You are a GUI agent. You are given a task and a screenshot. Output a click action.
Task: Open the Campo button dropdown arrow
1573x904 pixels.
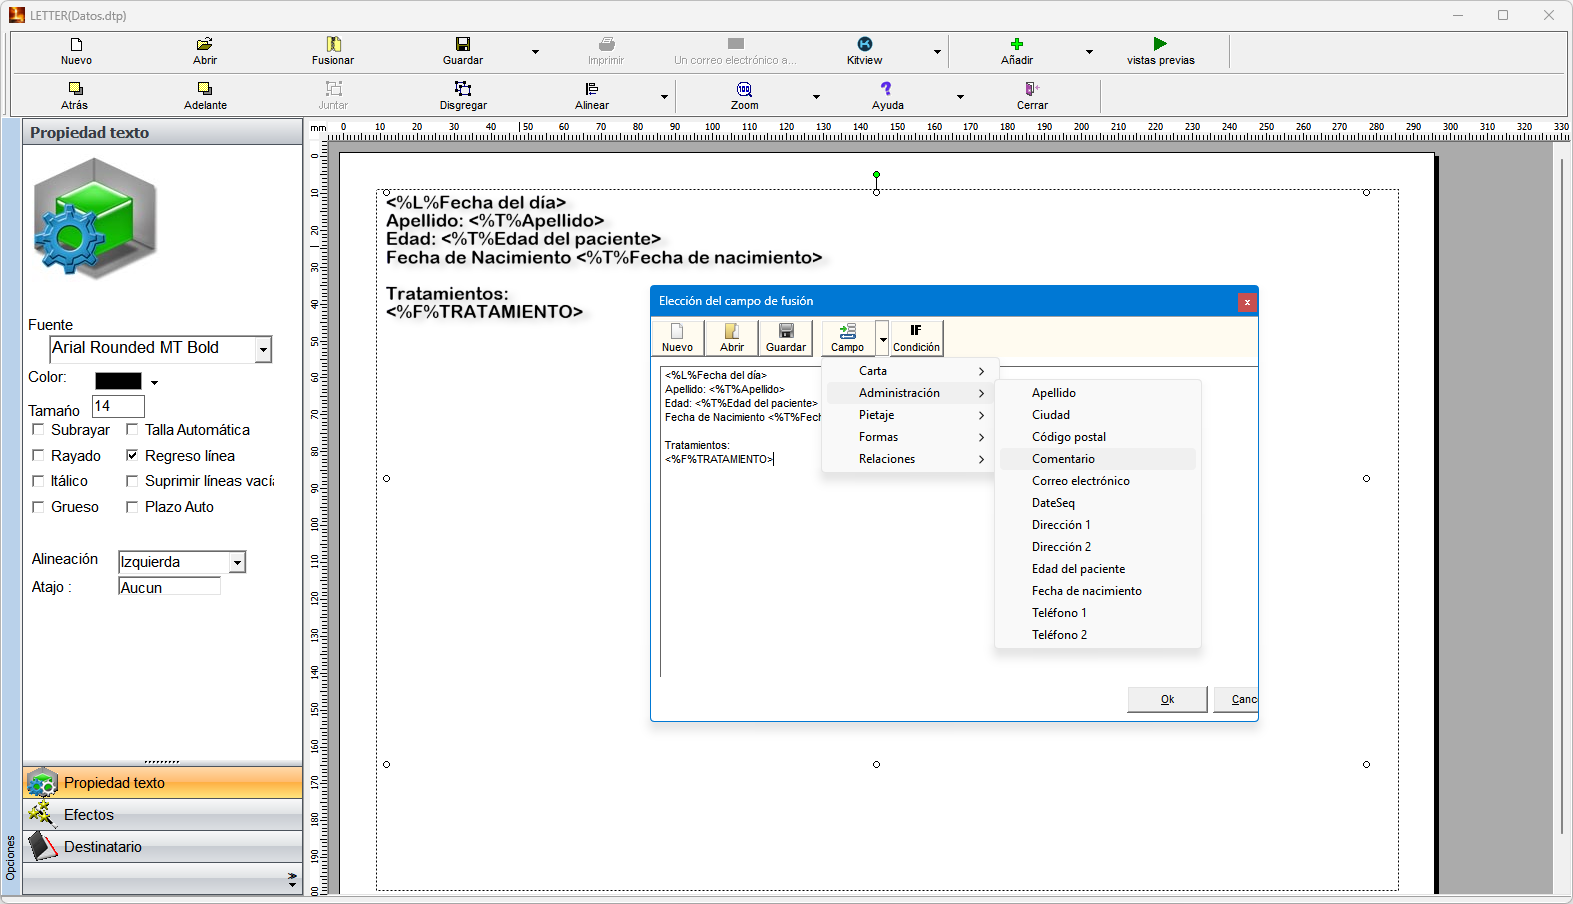(883, 339)
